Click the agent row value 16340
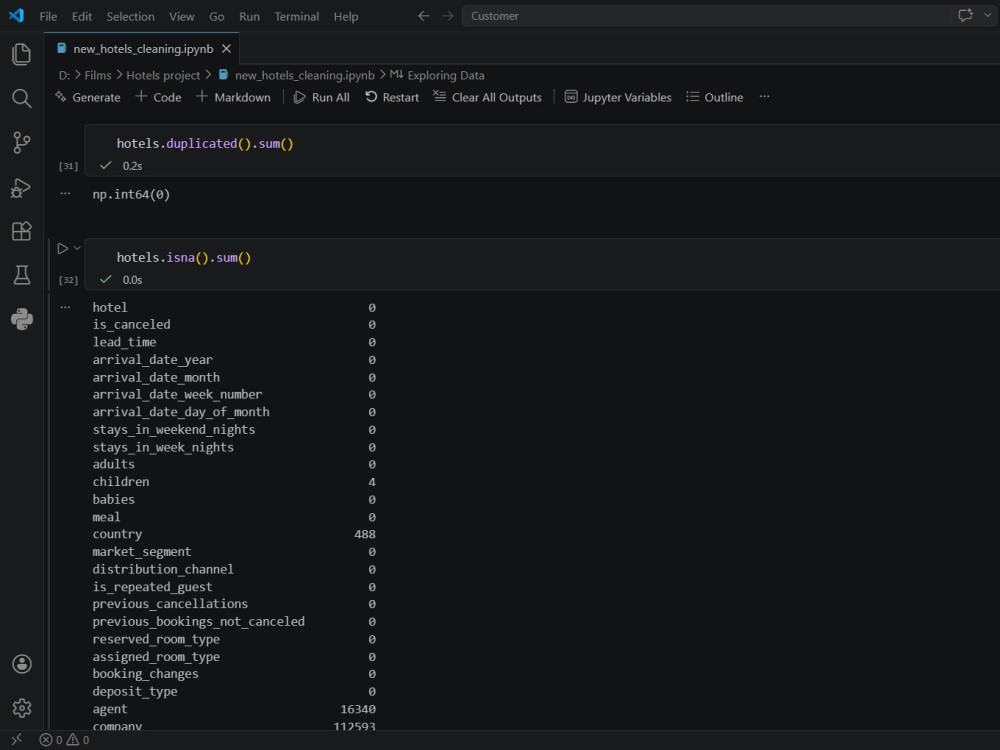Viewport: 1000px width, 750px height. tap(358, 709)
